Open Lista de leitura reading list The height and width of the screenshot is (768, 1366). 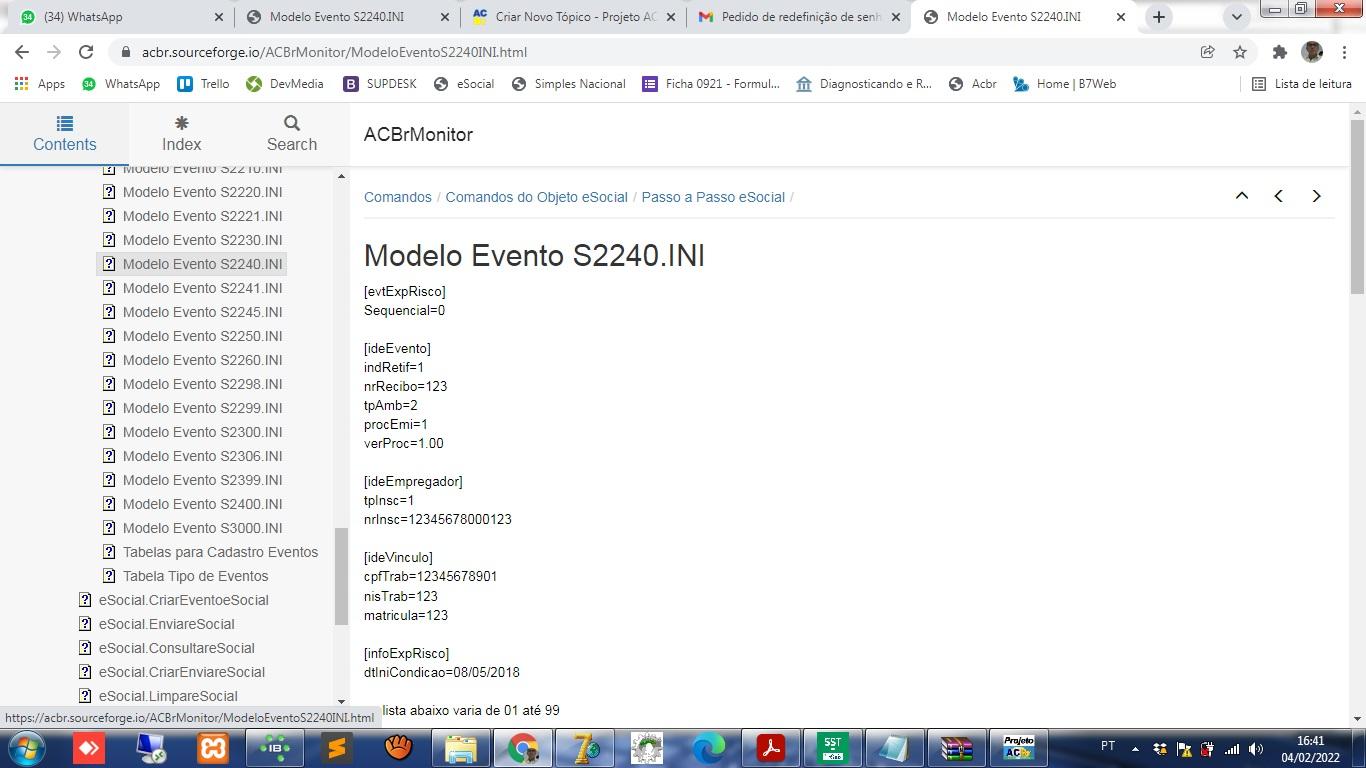[x=1302, y=84]
